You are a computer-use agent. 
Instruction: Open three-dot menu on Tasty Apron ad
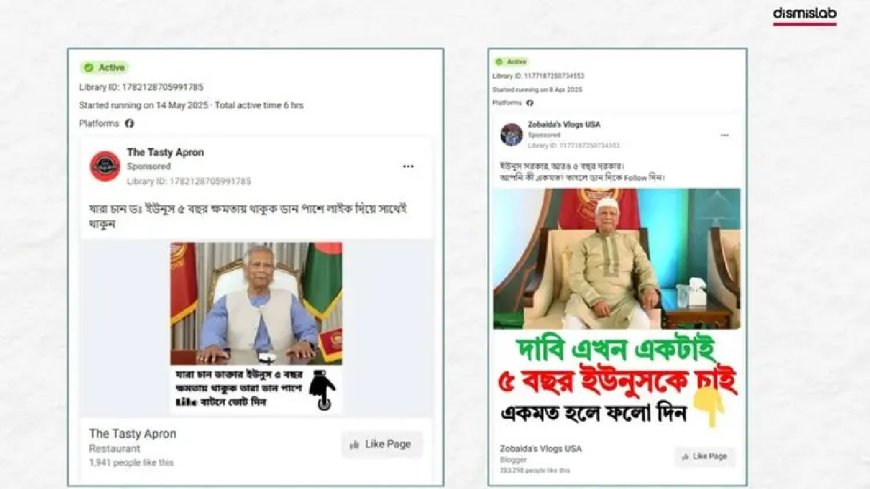[408, 167]
